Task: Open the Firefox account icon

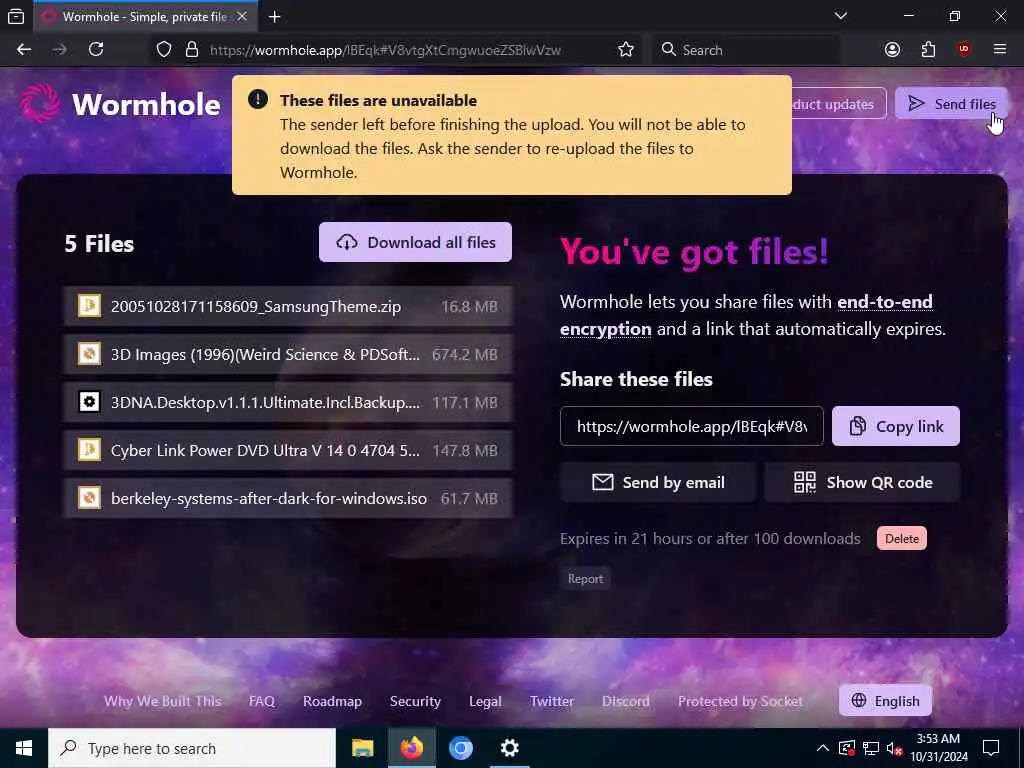Action: (x=892, y=50)
